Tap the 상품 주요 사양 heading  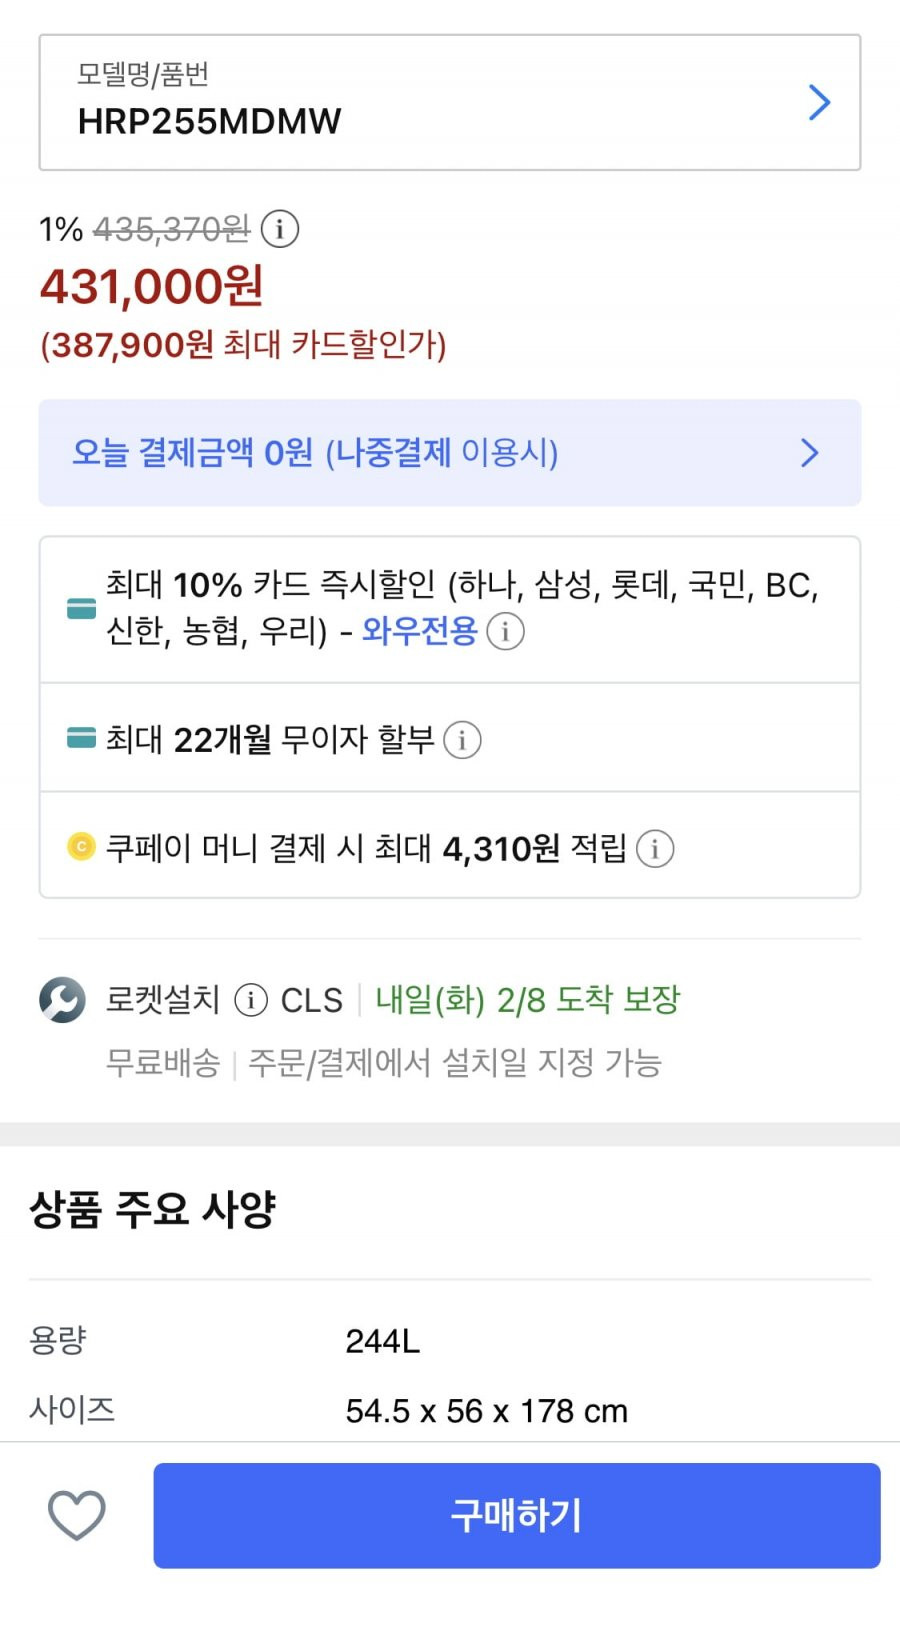click(152, 1210)
